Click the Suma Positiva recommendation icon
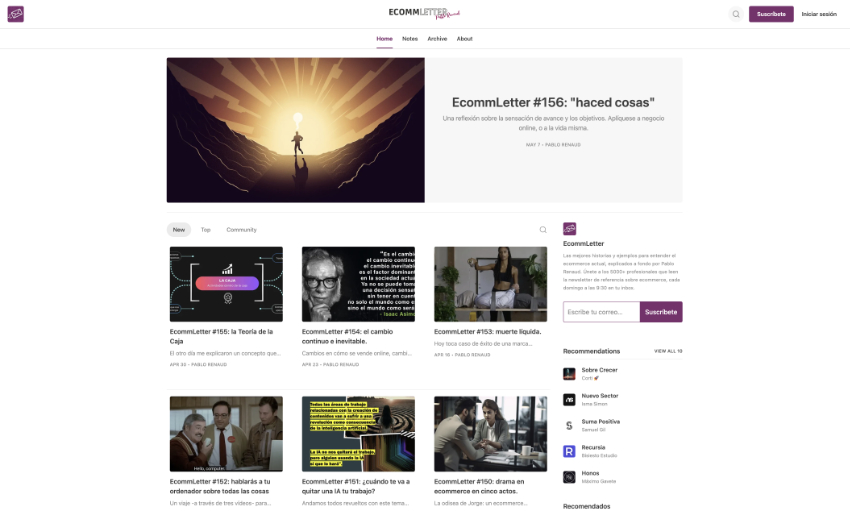This screenshot has width=850, height=511. [x=569, y=425]
